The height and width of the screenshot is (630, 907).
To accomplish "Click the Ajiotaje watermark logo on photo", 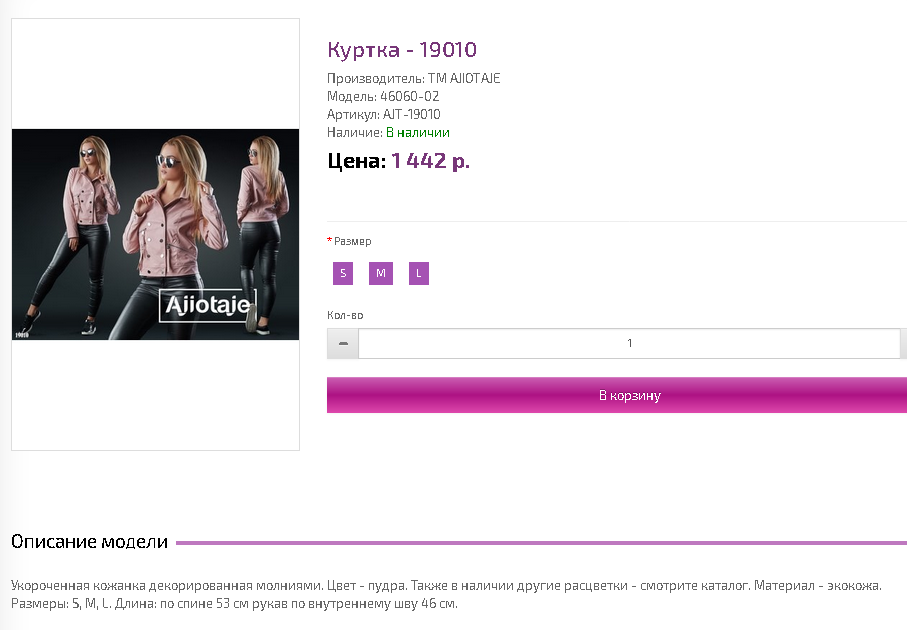I will pyautogui.click(x=208, y=305).
